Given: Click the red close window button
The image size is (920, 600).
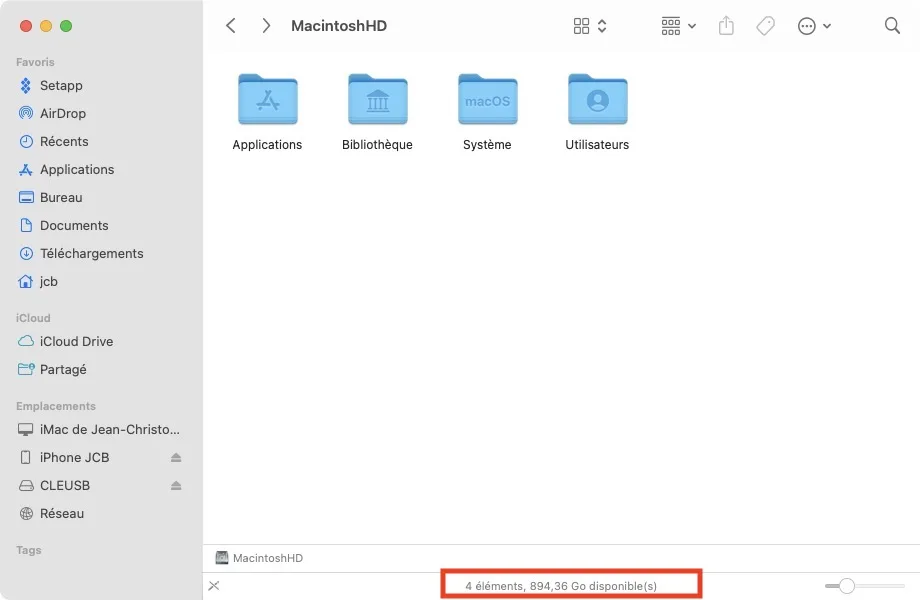Looking at the screenshot, I should click(26, 26).
